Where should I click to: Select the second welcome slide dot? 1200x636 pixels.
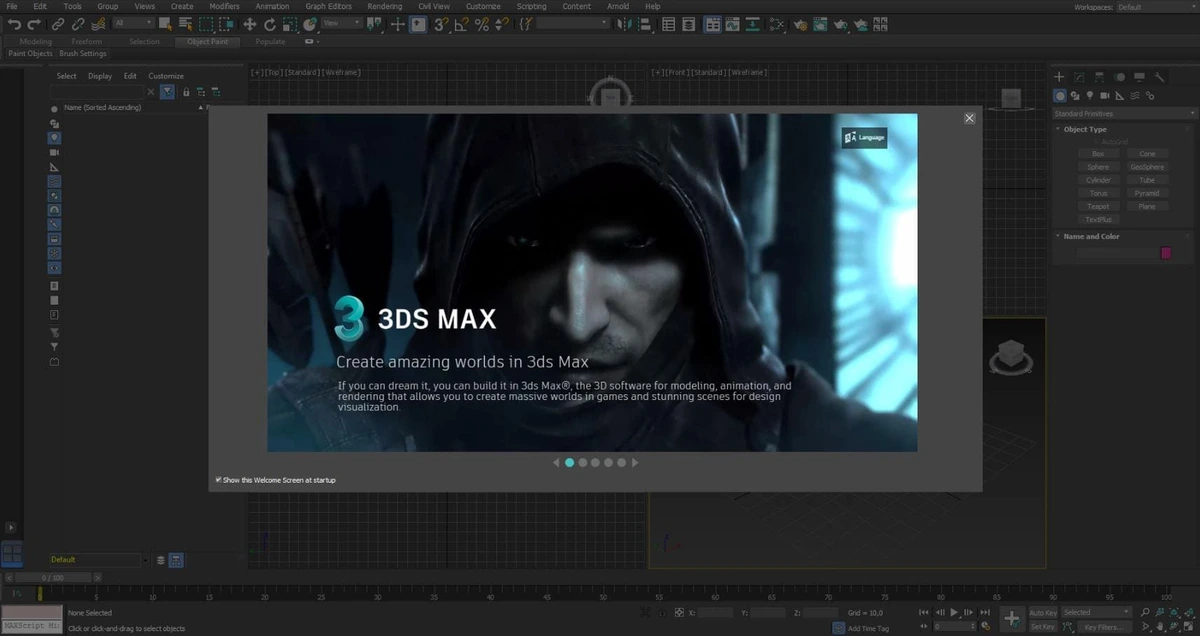pos(582,463)
